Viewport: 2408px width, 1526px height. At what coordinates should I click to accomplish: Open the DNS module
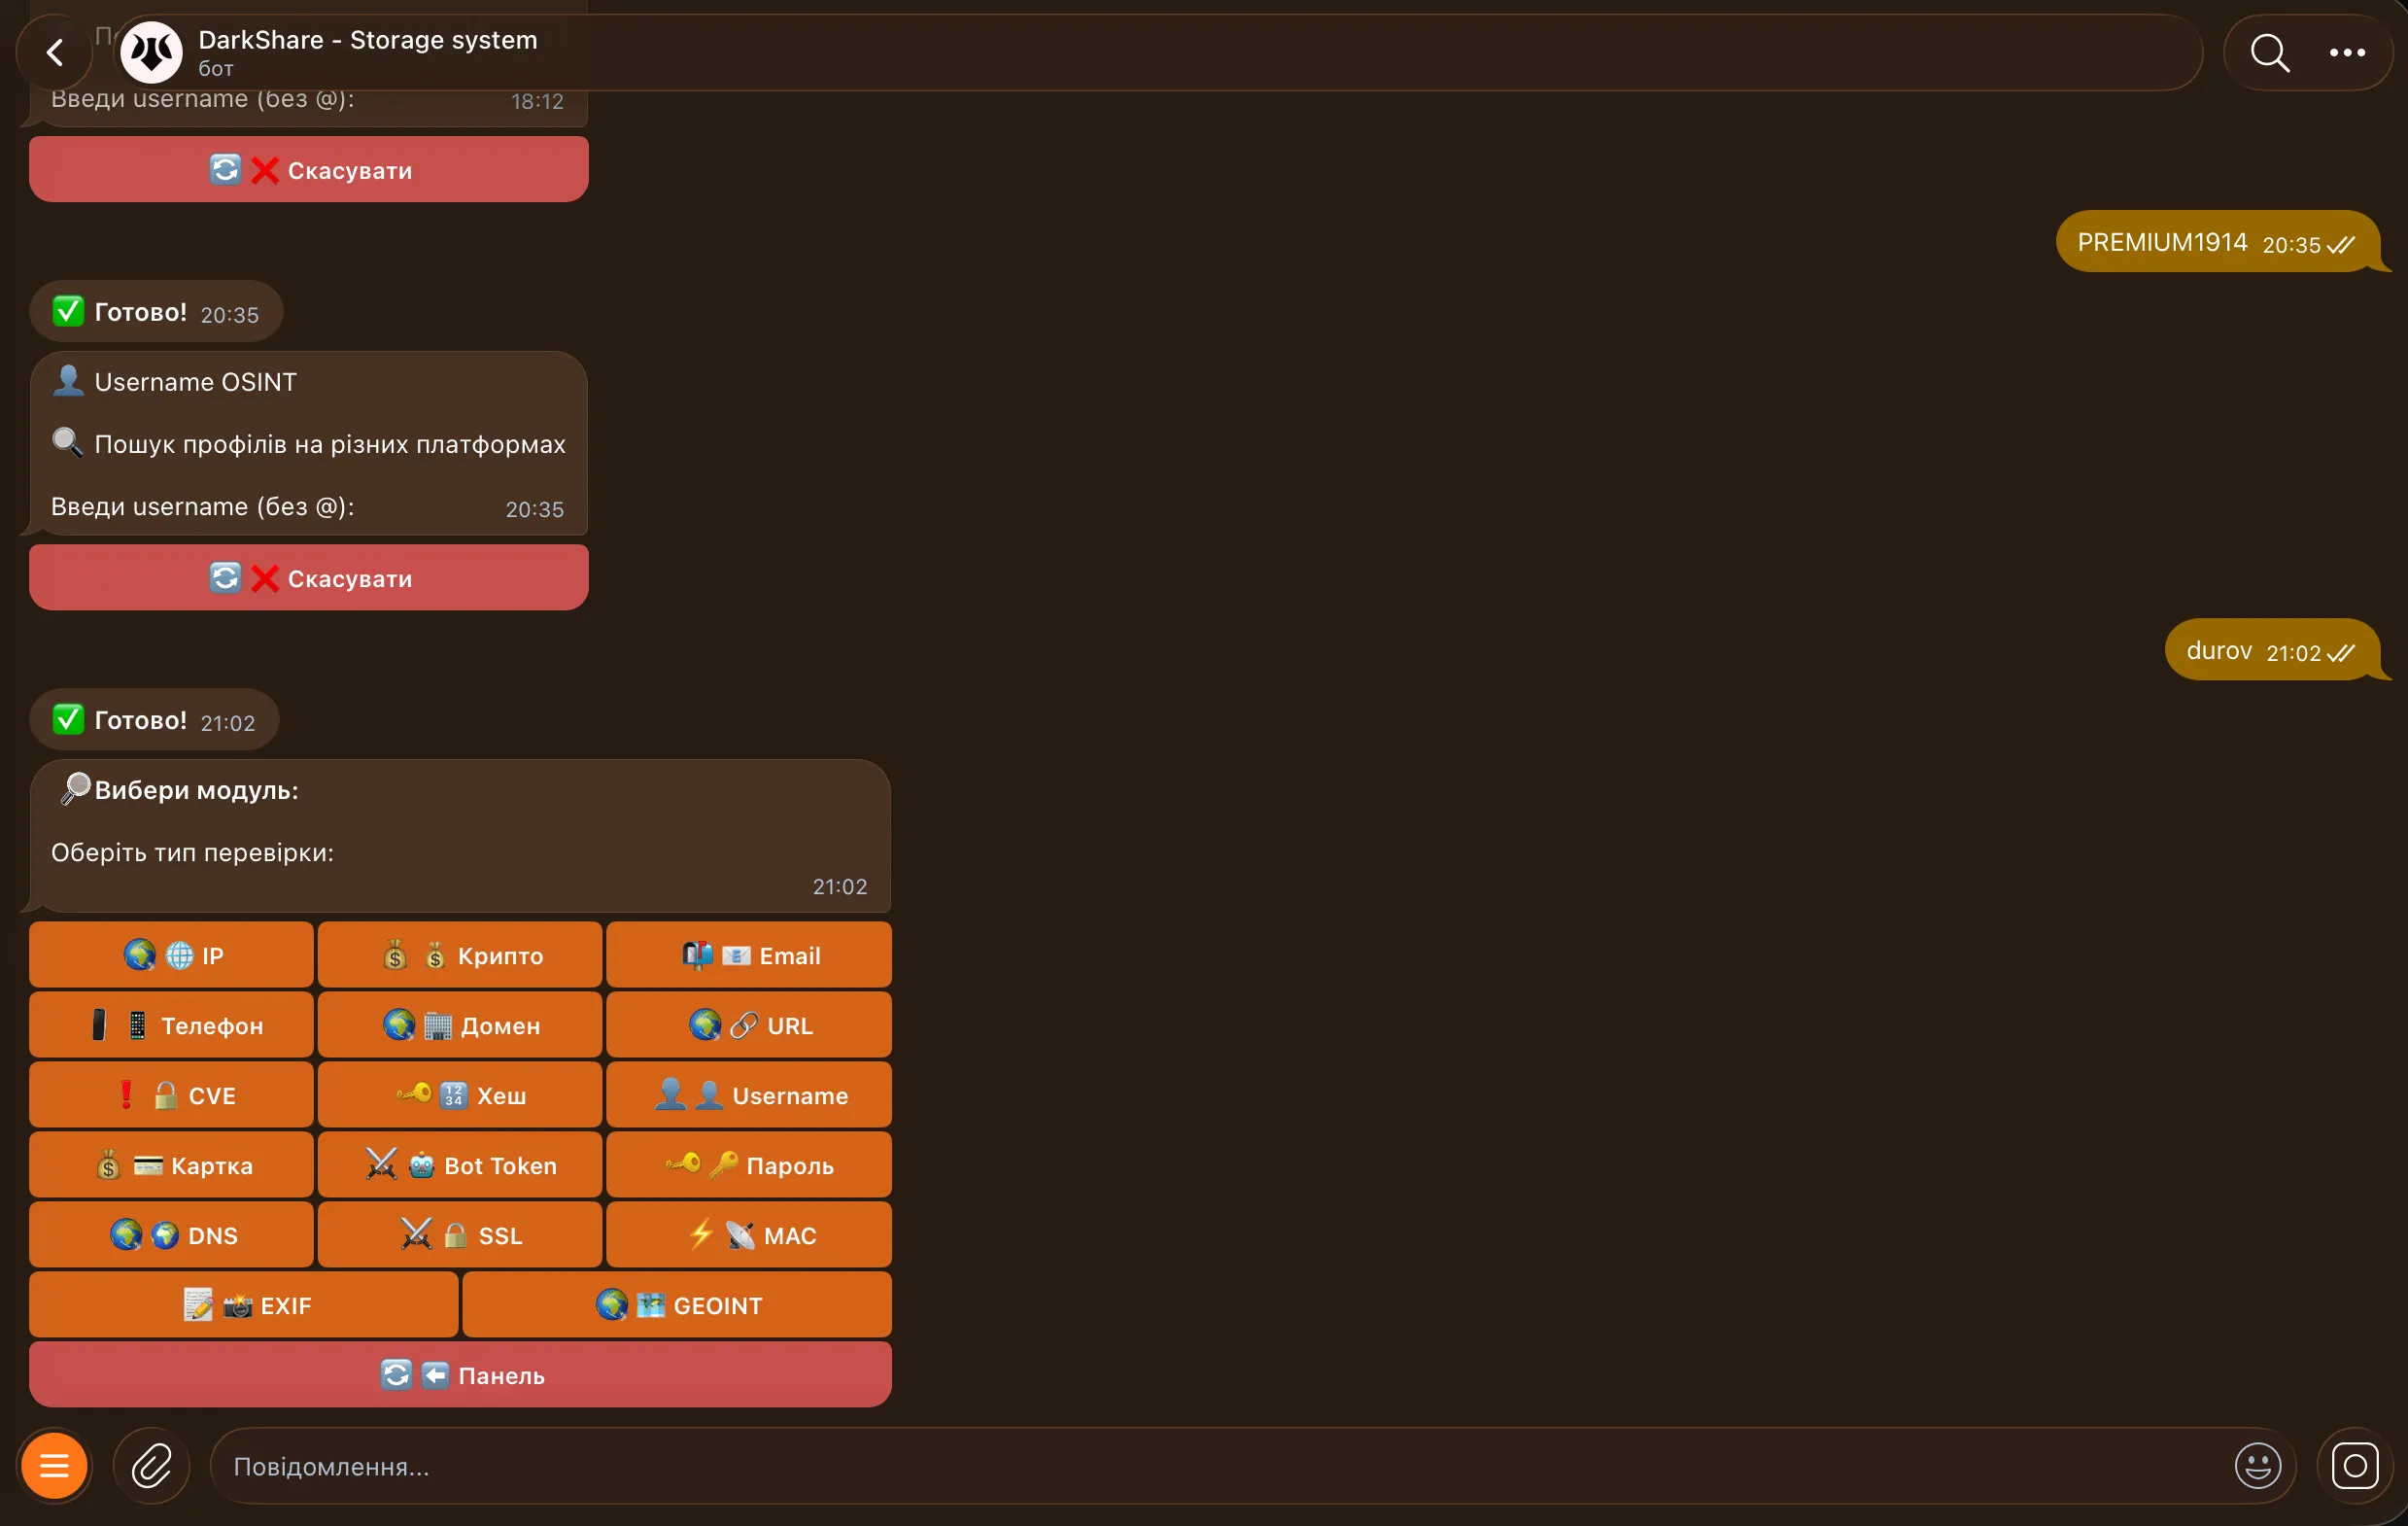pyautogui.click(x=171, y=1235)
